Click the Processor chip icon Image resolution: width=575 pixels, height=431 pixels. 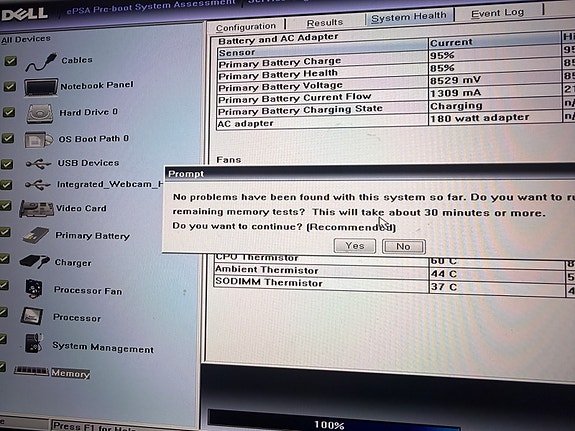pyautogui.click(x=32, y=316)
